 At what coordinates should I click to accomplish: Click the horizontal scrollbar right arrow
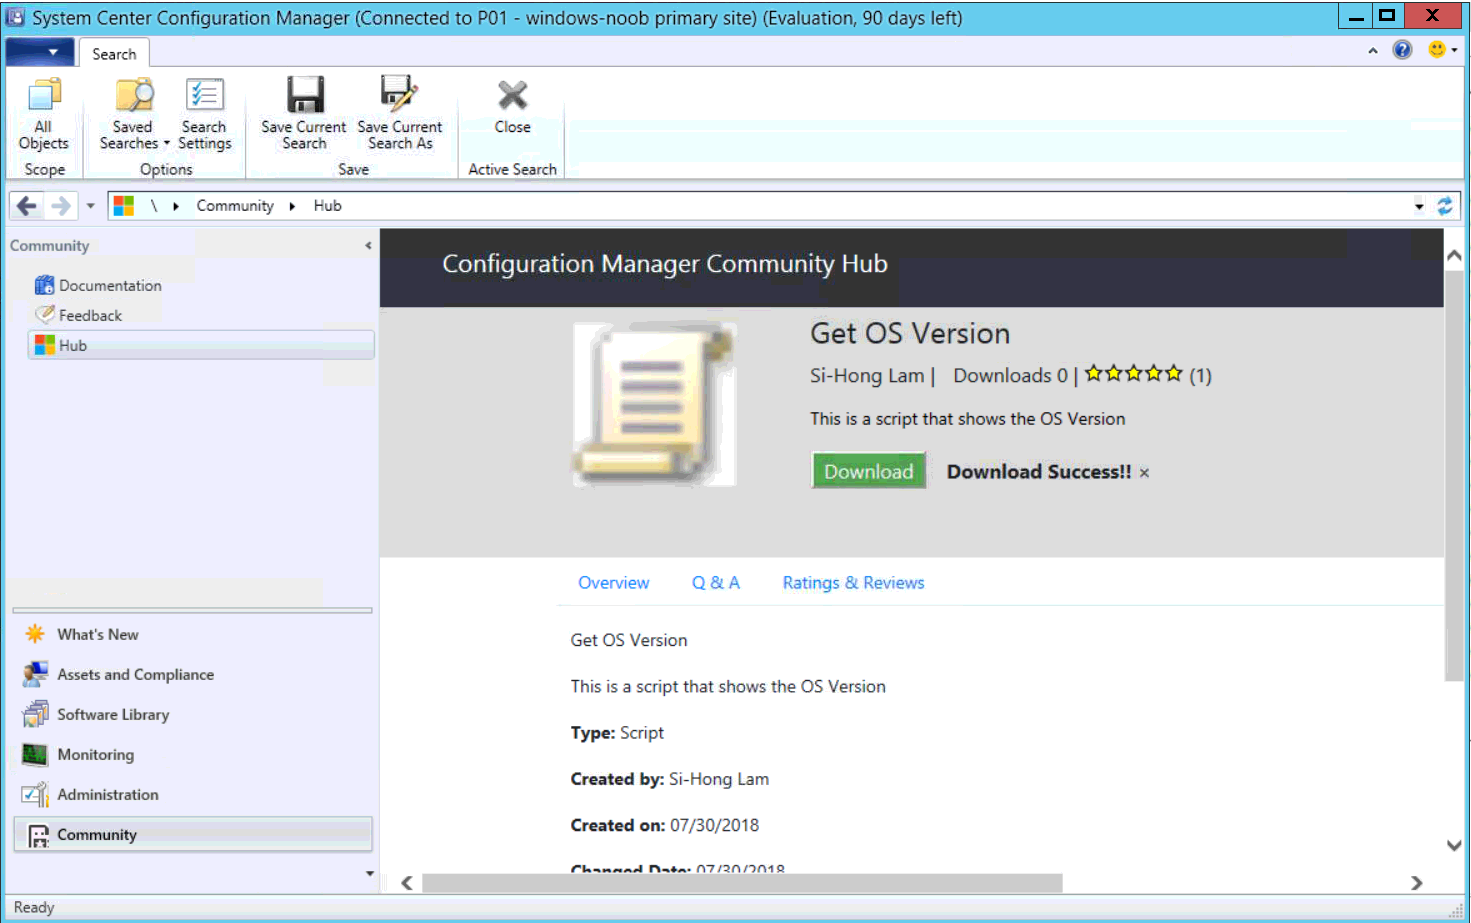(1416, 883)
